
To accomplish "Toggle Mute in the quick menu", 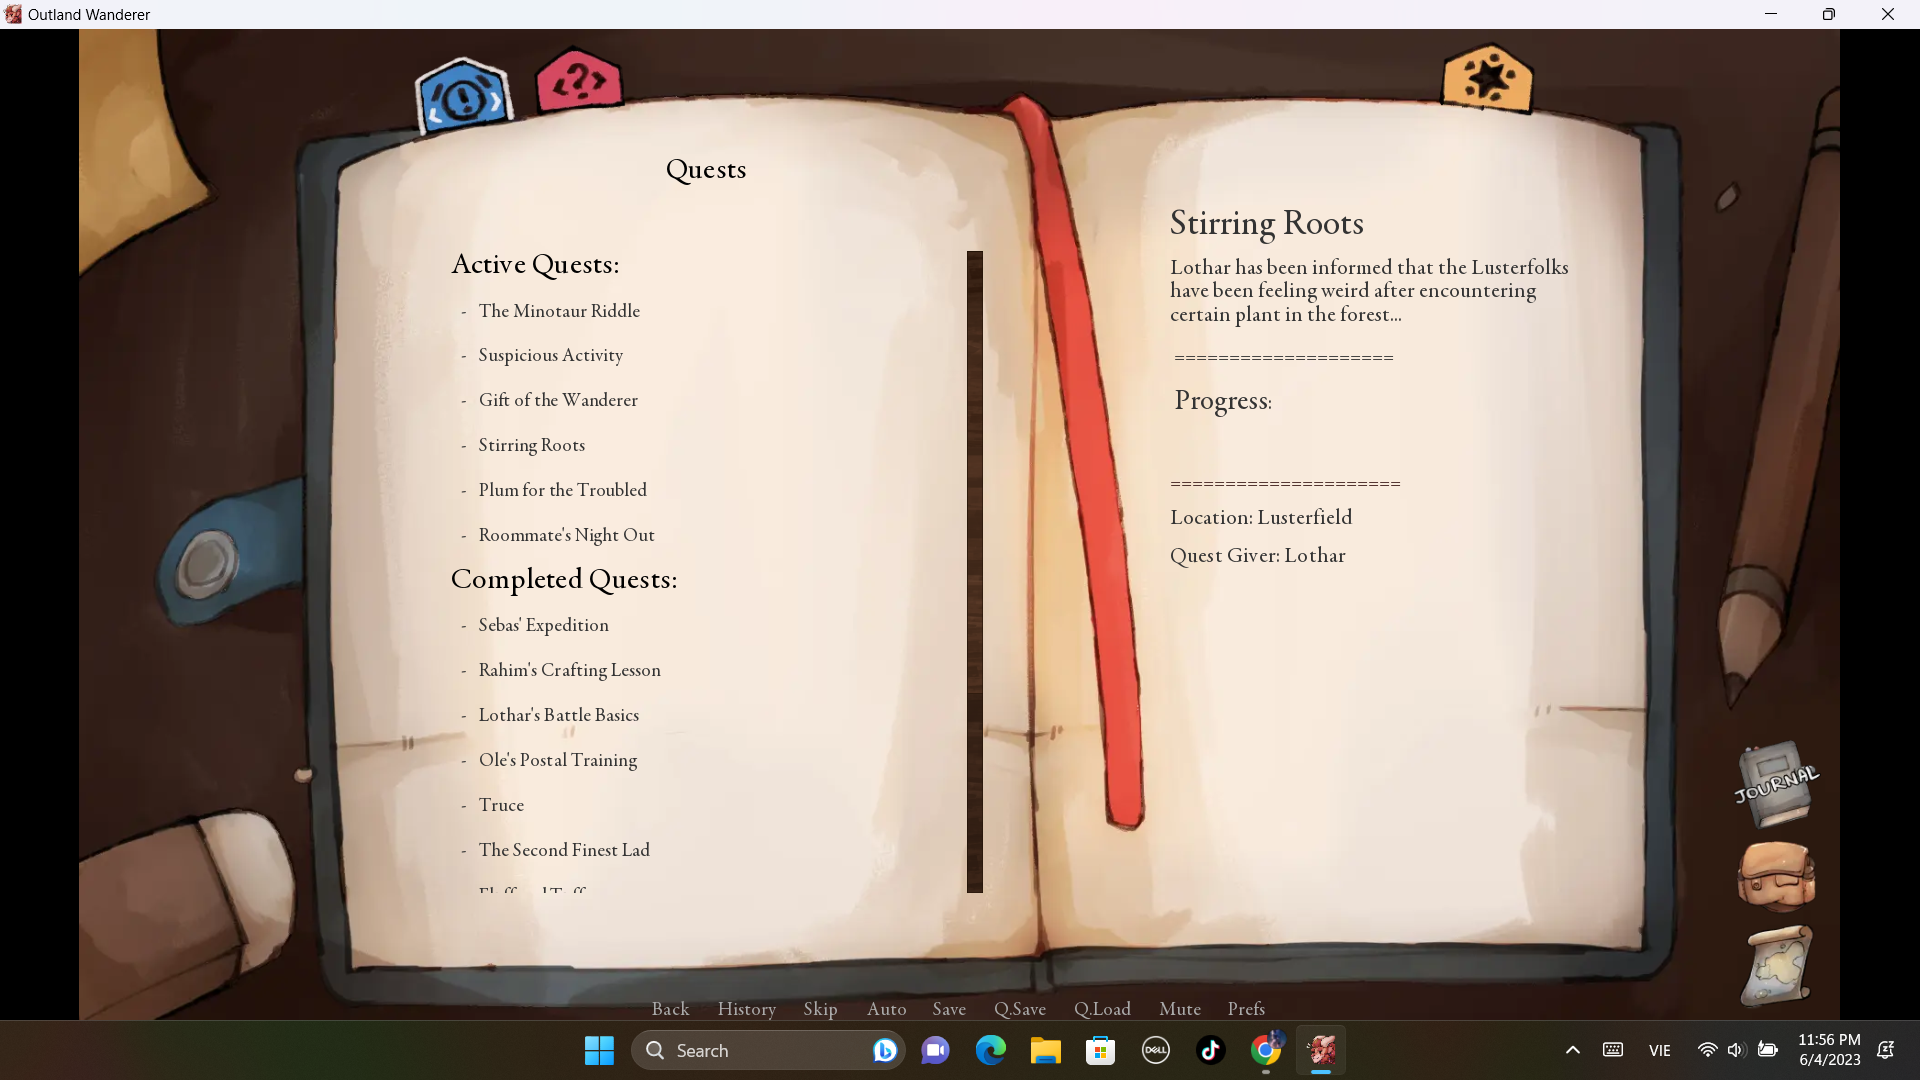I will click(1180, 1009).
